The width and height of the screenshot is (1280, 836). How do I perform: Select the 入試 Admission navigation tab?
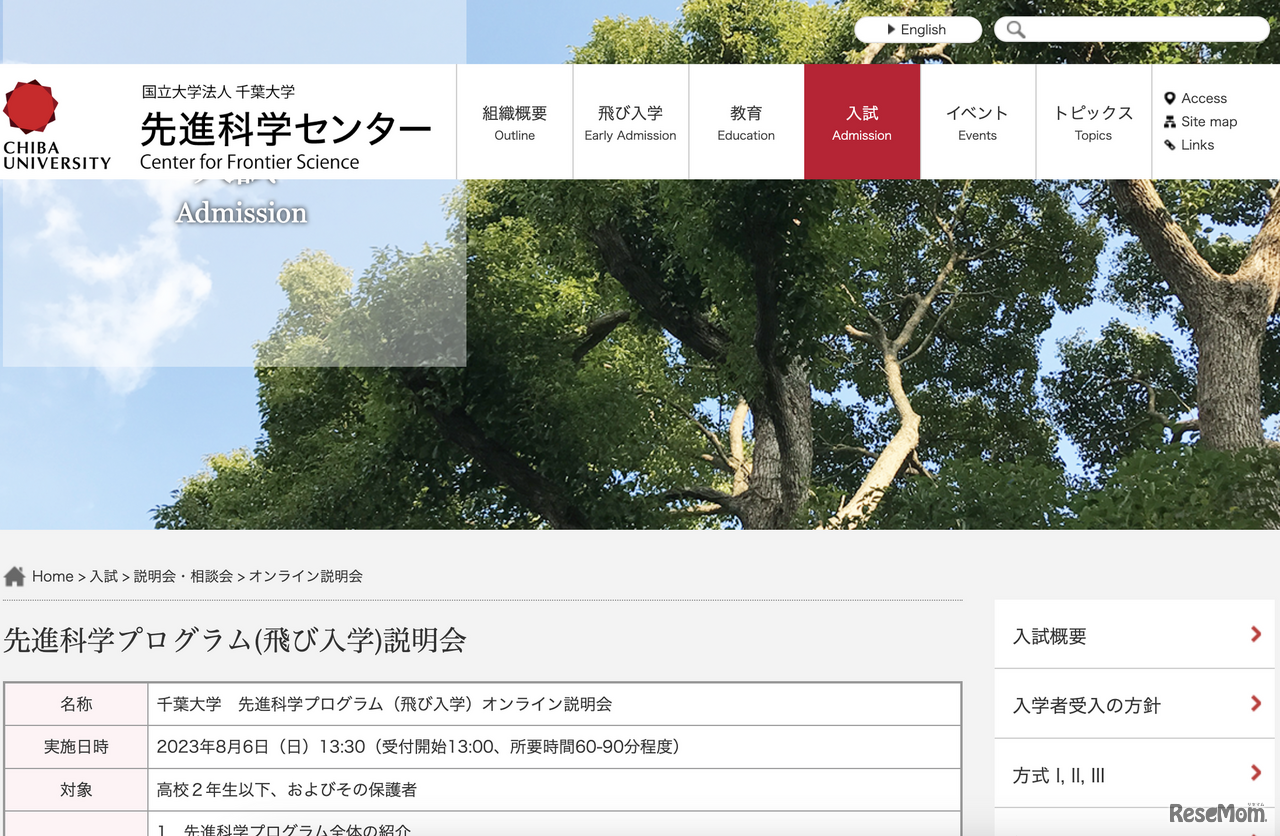pos(861,120)
